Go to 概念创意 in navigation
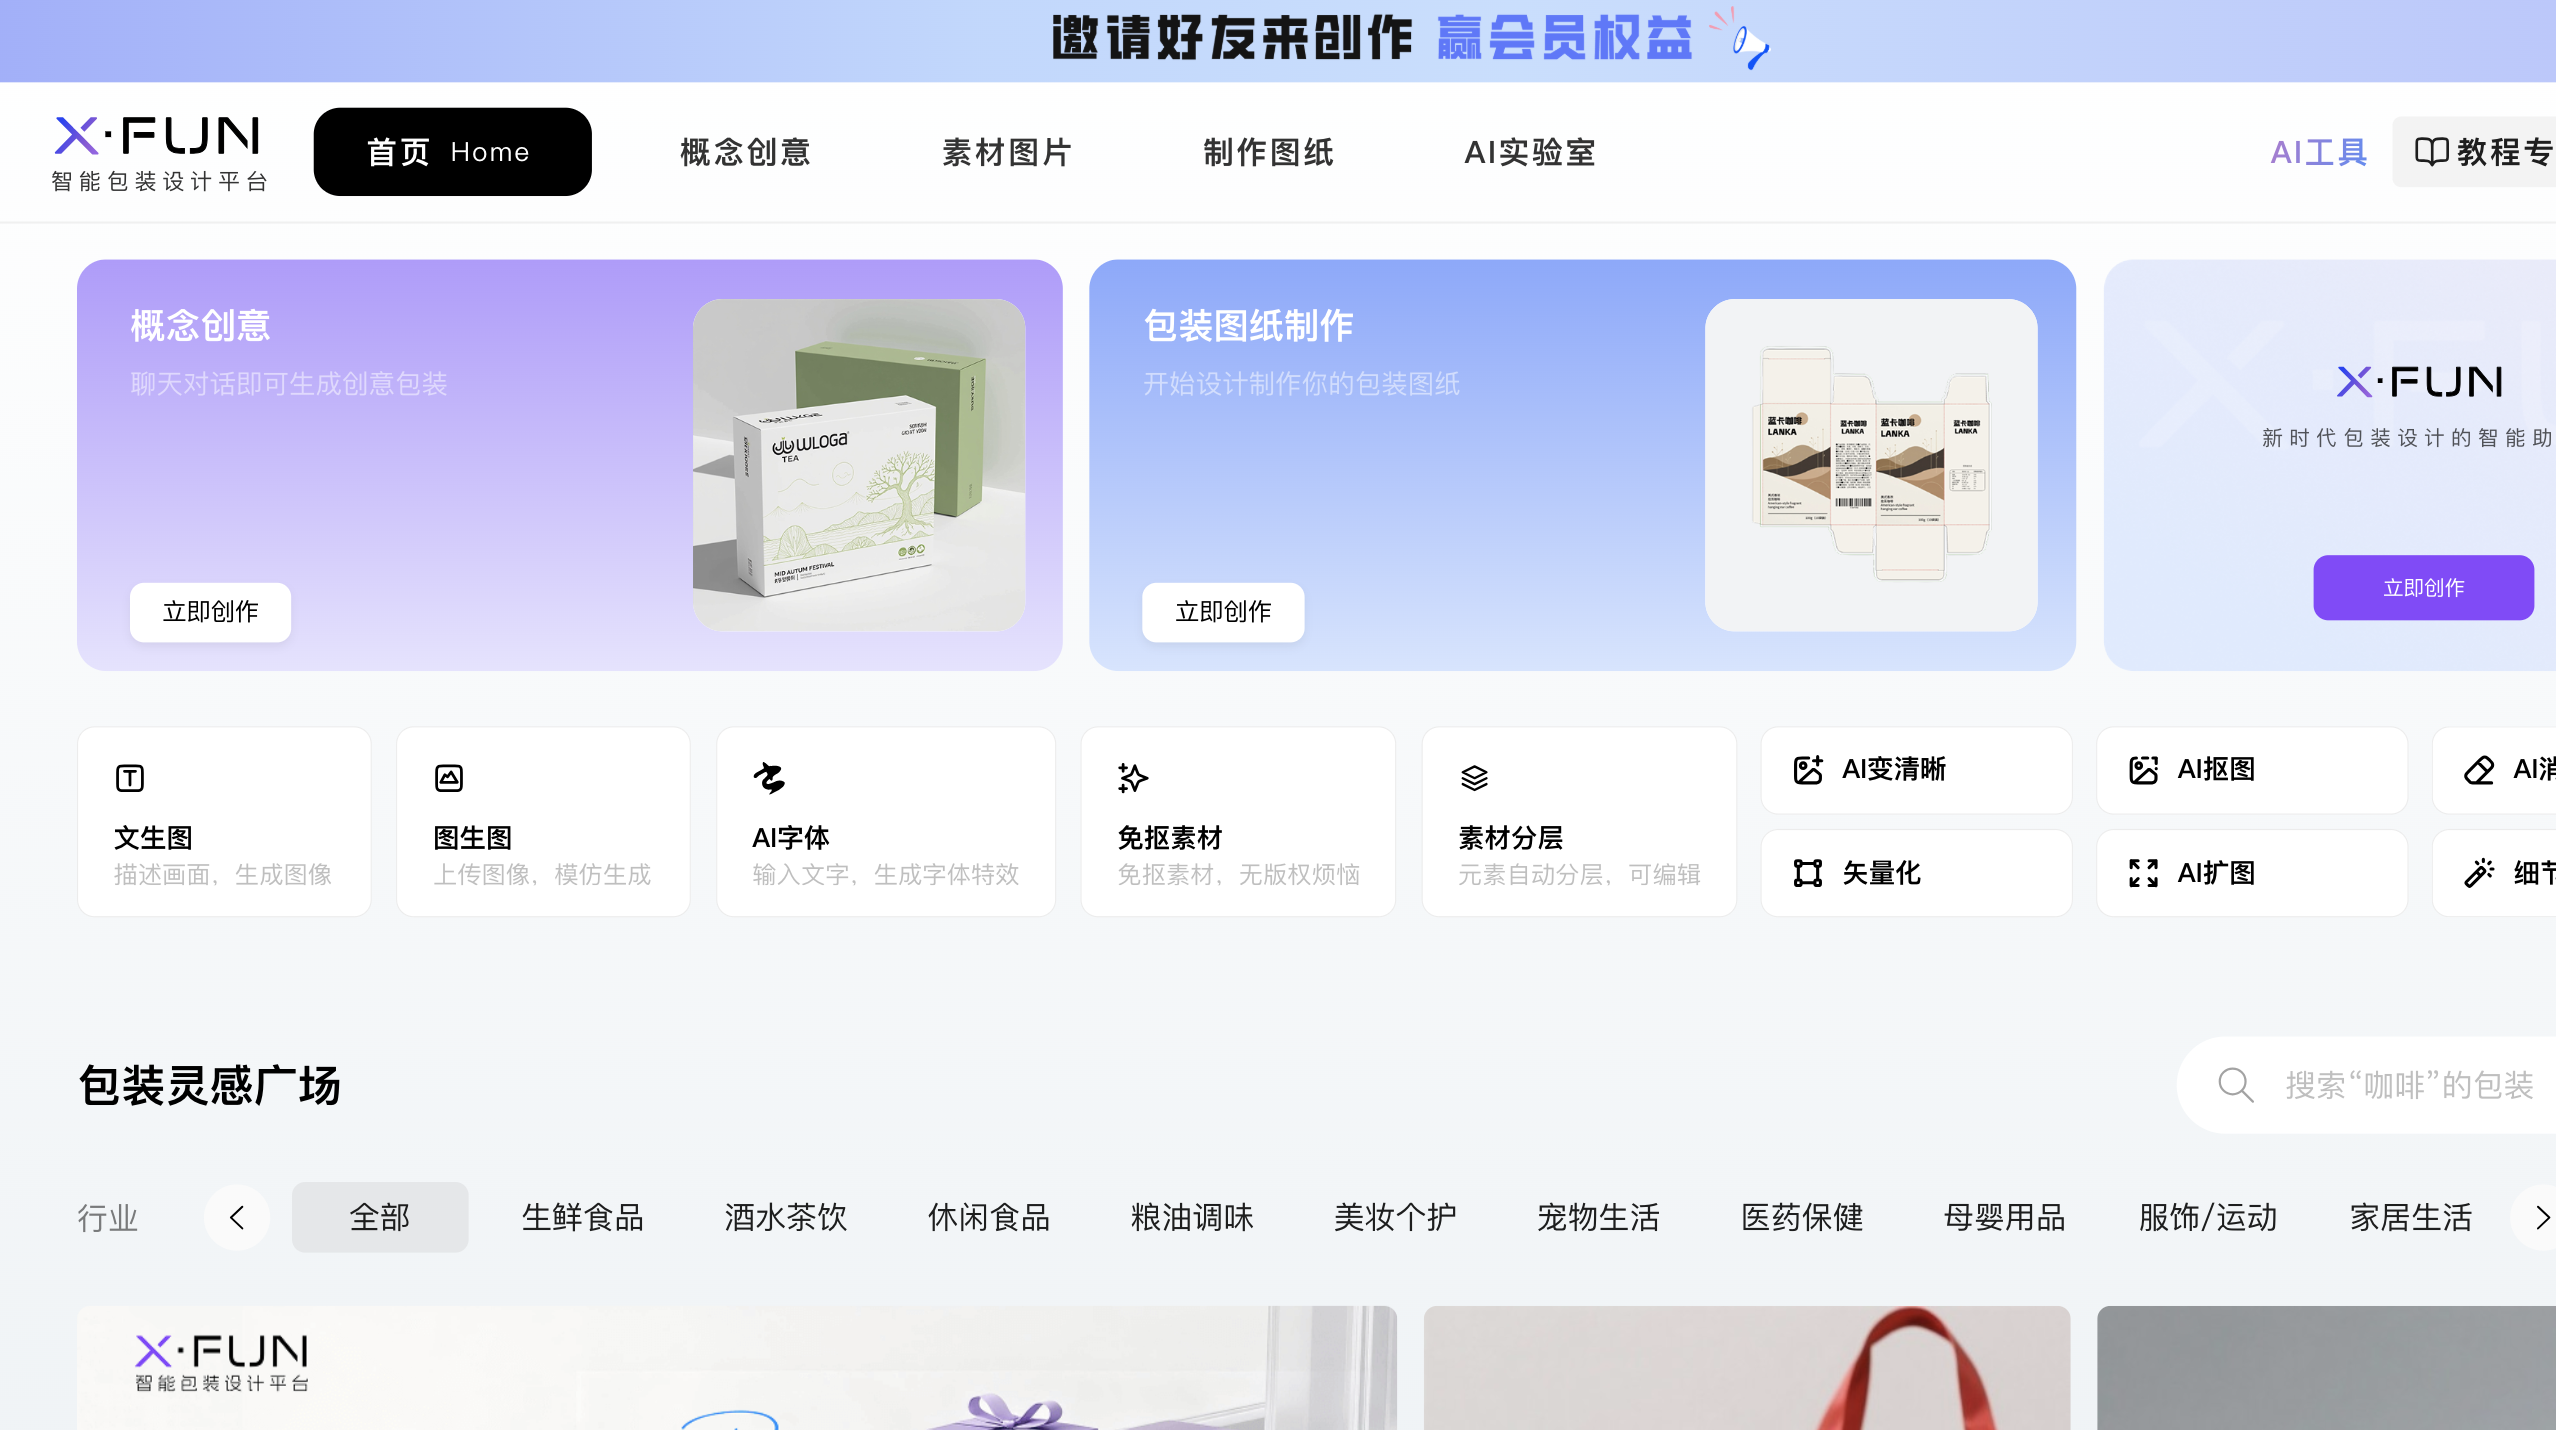Screen dimensions: 2556x1430 (x=745, y=152)
